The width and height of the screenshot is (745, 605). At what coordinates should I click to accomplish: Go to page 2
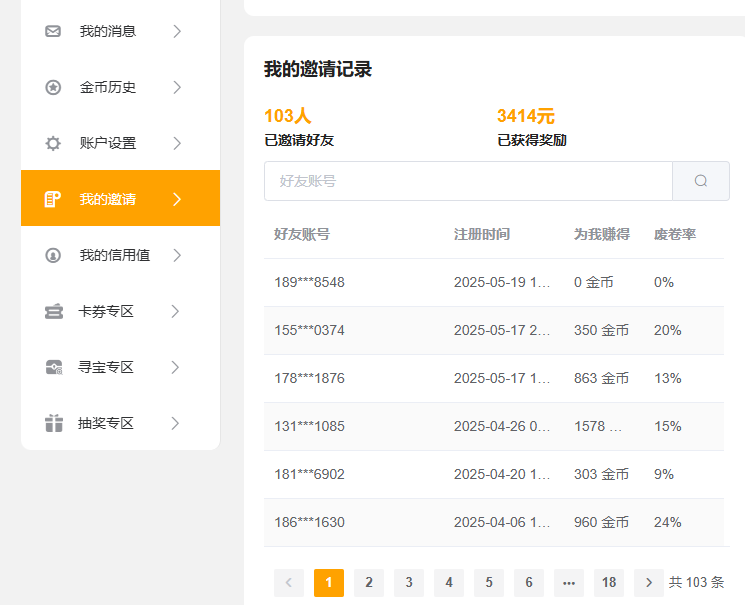pos(369,582)
